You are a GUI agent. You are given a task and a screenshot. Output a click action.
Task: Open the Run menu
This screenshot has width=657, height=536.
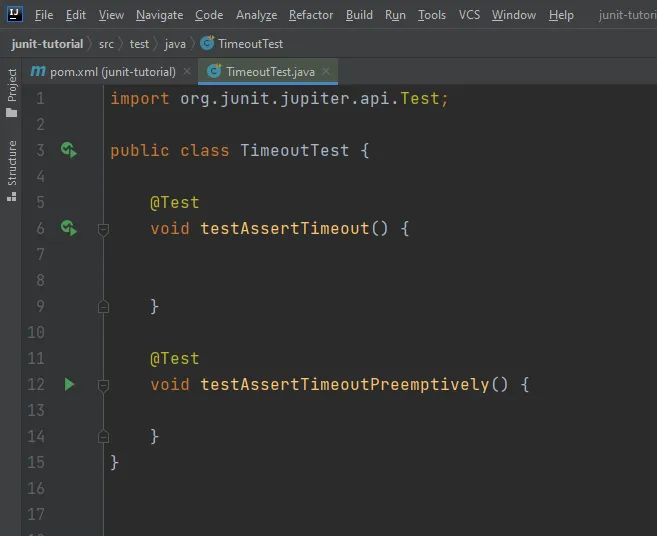tap(395, 15)
